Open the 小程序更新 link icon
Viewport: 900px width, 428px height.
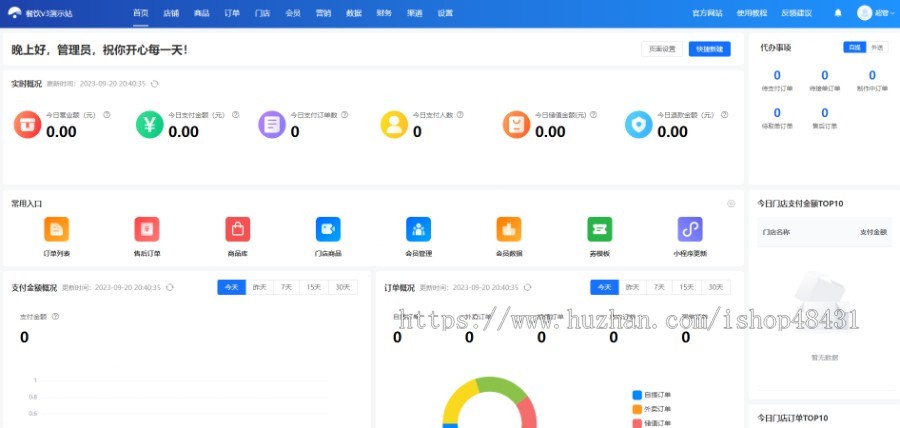[x=690, y=229]
